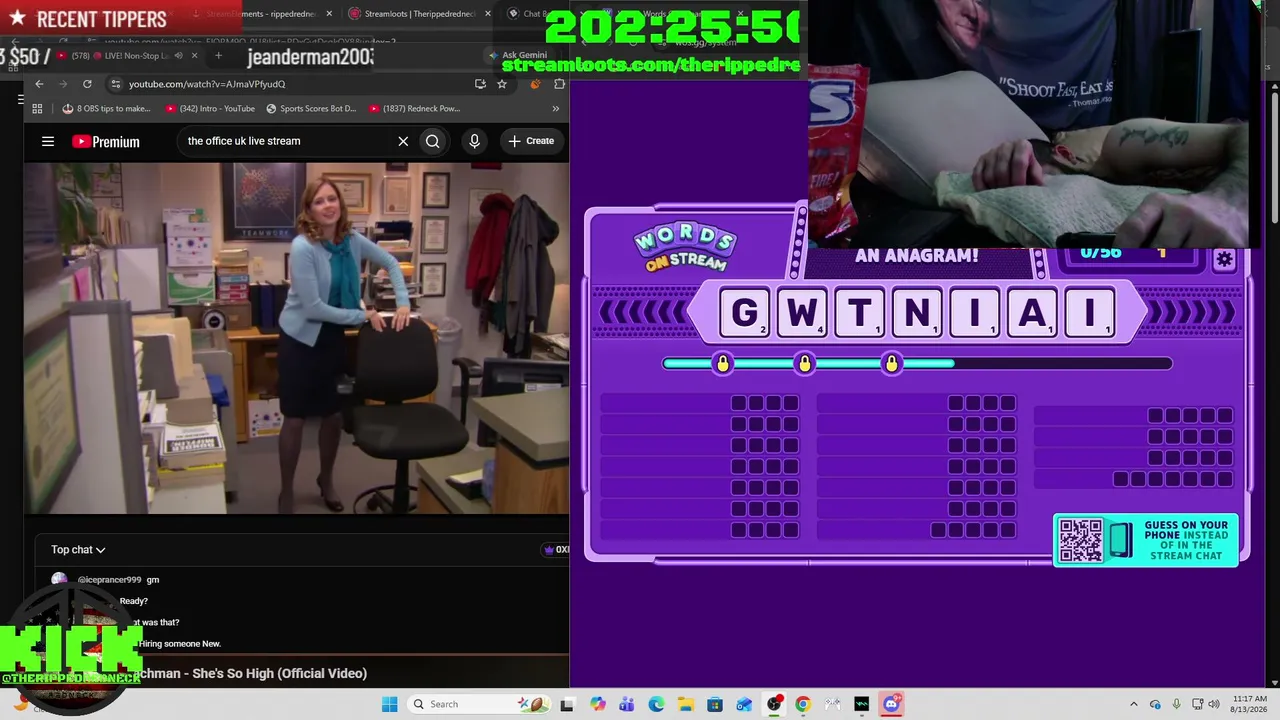Go back in the browser

[x=39, y=84]
